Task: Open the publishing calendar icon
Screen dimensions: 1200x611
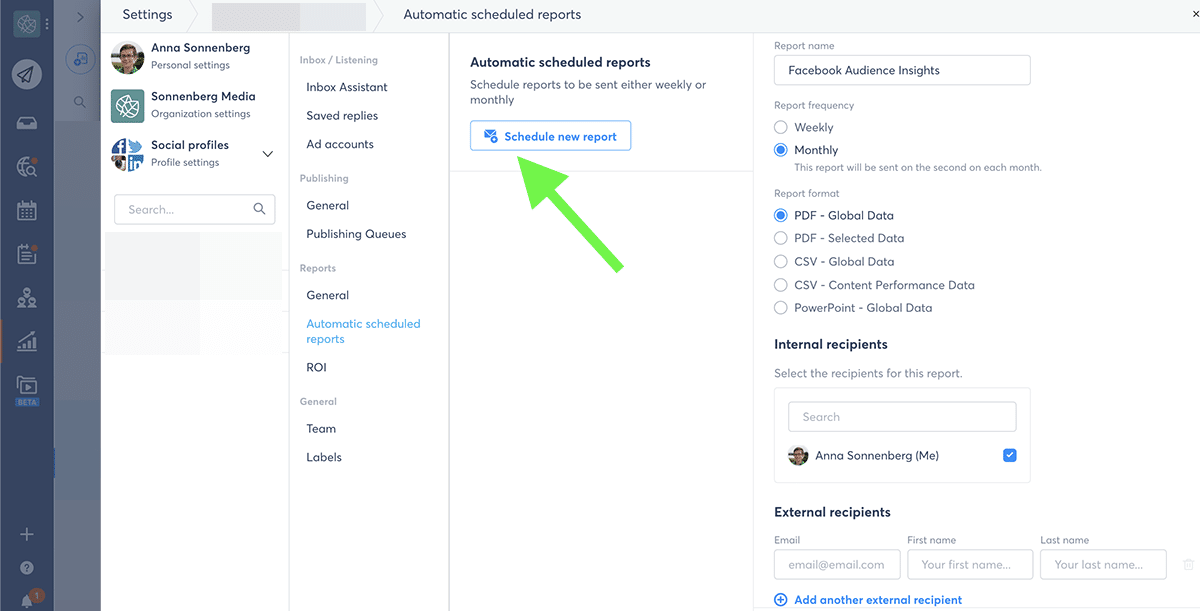Action: click(27, 210)
